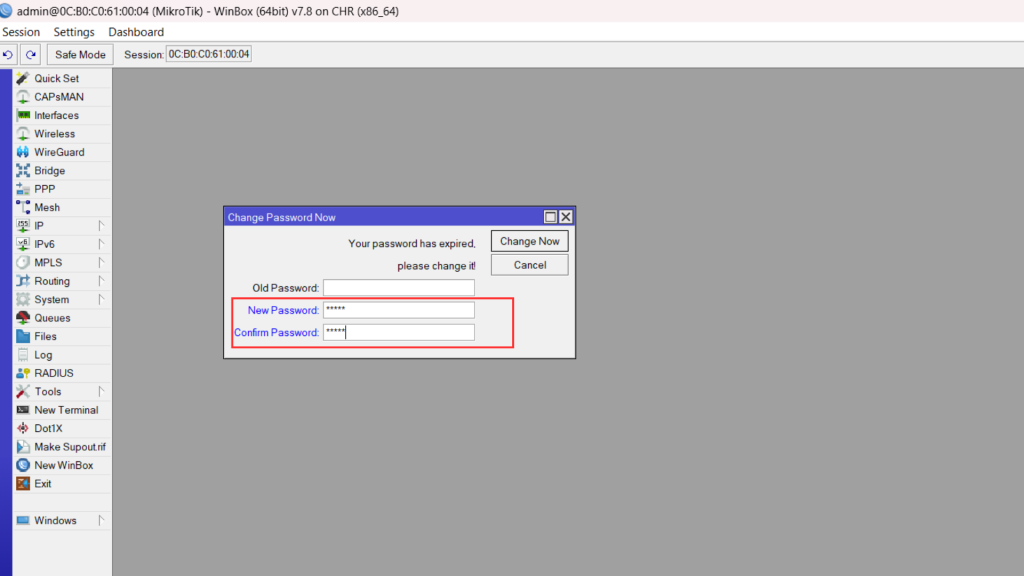The image size is (1024, 576).
Task: Toggle the Safe Mode button
Action: pyautogui.click(x=80, y=55)
